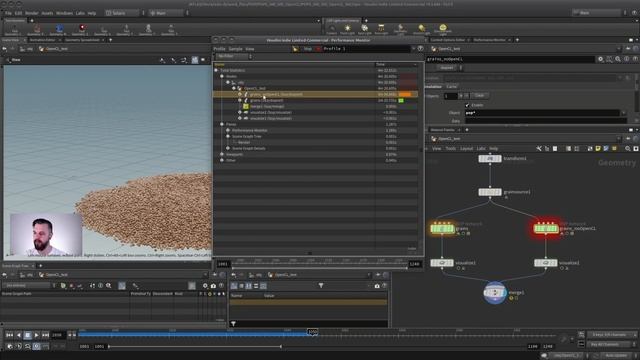The image size is (640, 360).
Task: Click the blue cached timeline bar
Action: click(x=193, y=334)
